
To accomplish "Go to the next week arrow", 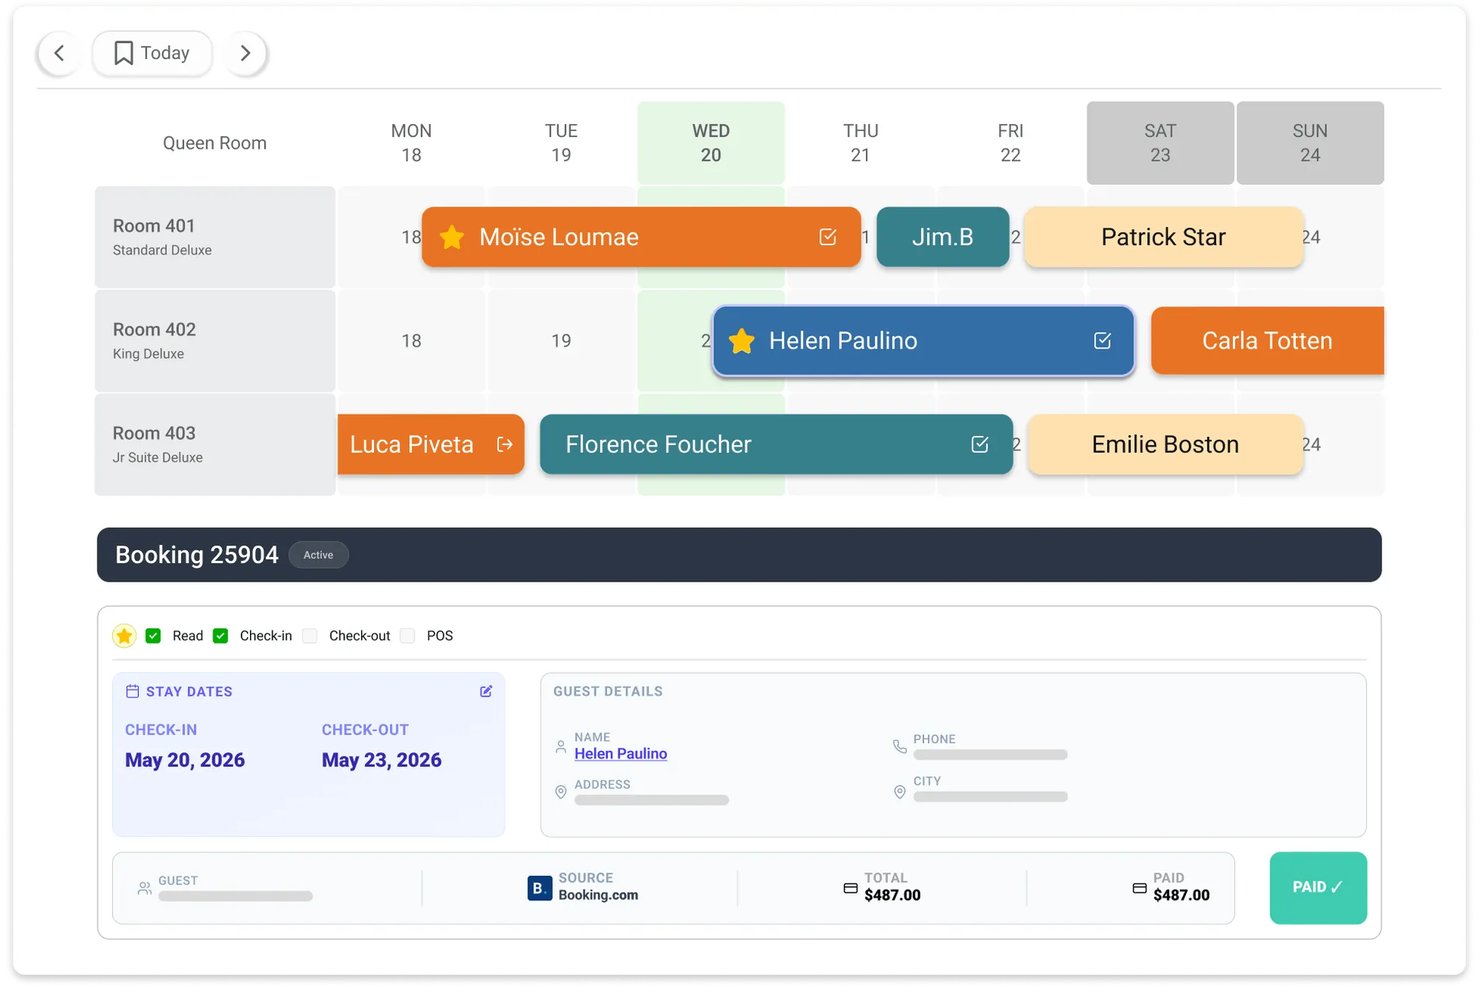I will [x=246, y=53].
